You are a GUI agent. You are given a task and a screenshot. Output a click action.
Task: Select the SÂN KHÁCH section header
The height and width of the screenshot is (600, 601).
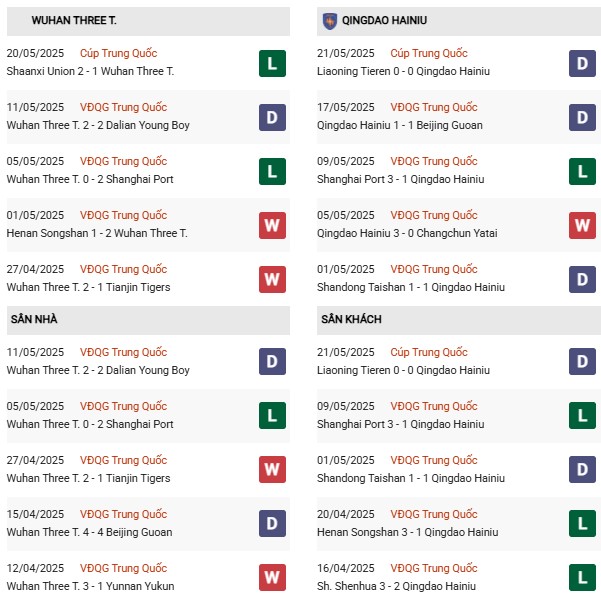[x=459, y=320]
